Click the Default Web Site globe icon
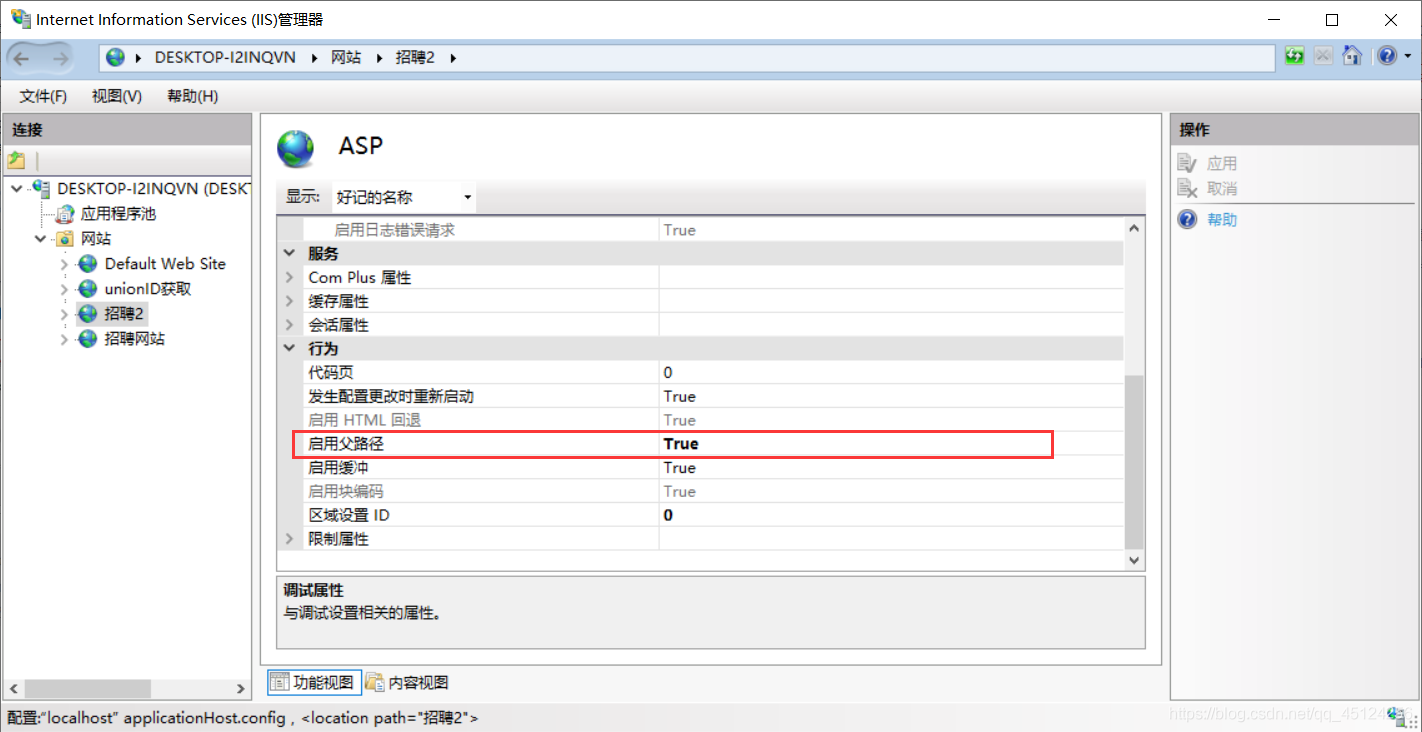The image size is (1422, 732). click(88, 264)
